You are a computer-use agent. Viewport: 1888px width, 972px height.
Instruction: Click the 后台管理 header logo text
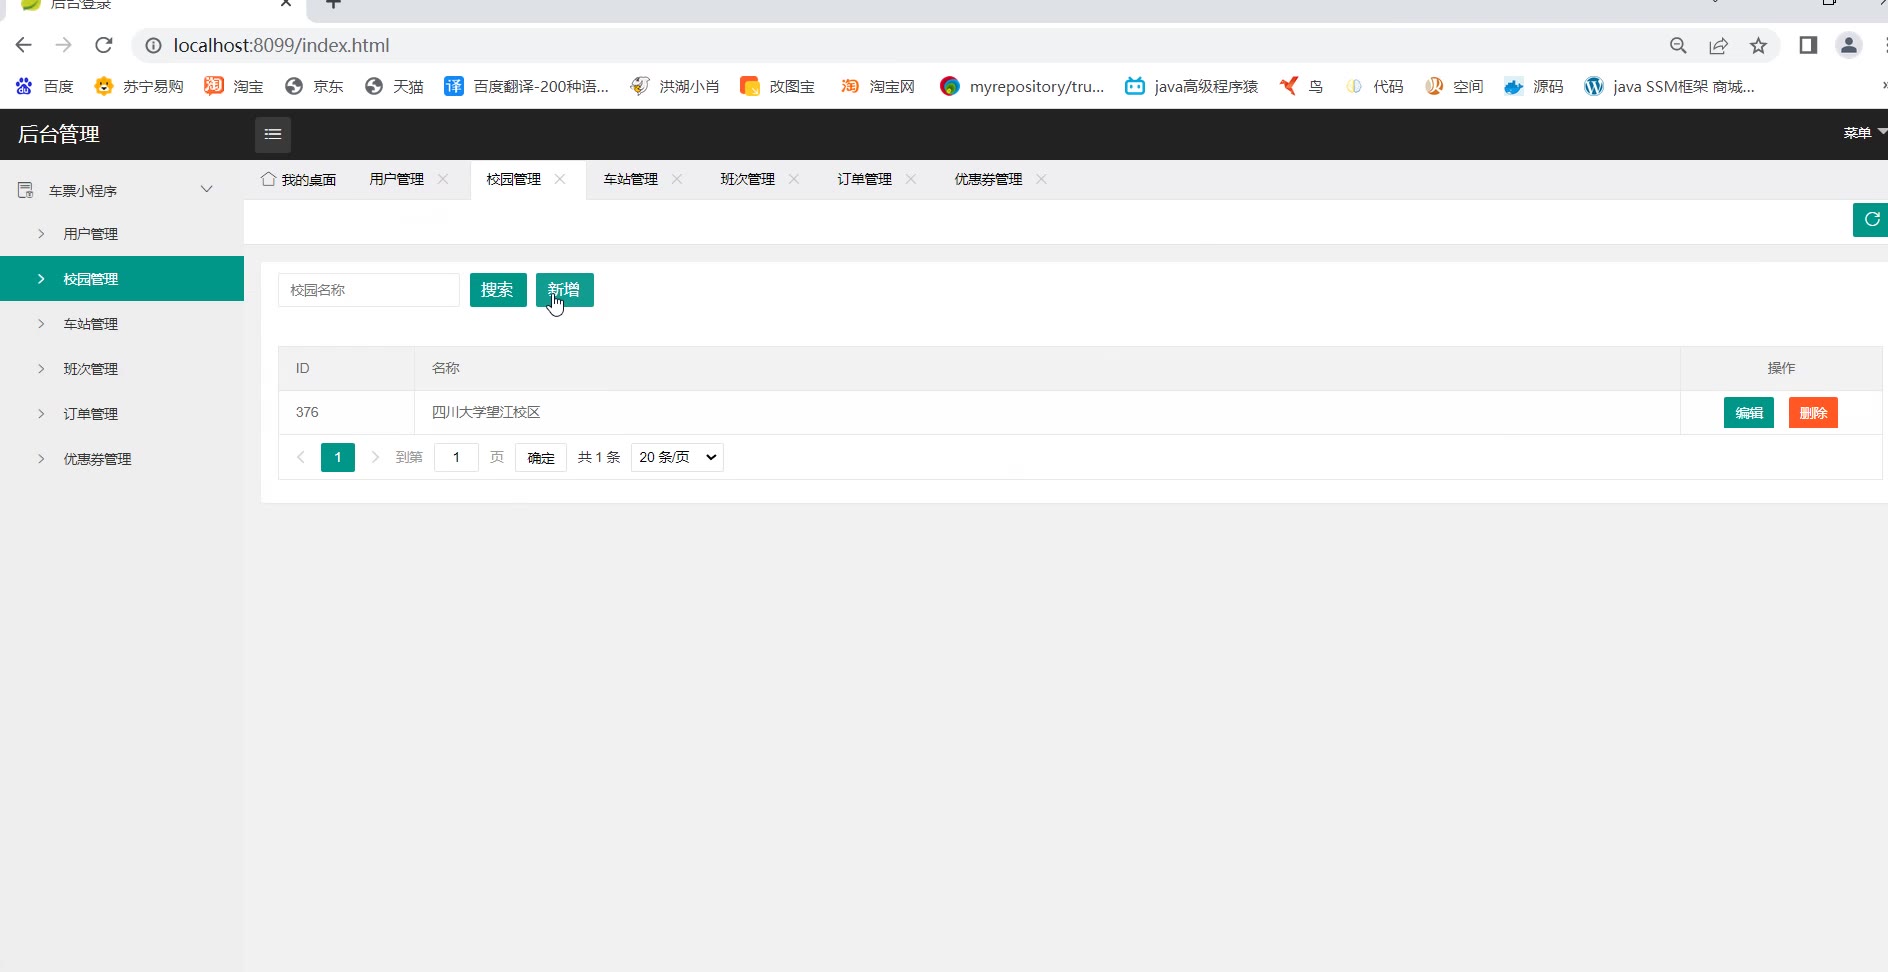coord(59,134)
